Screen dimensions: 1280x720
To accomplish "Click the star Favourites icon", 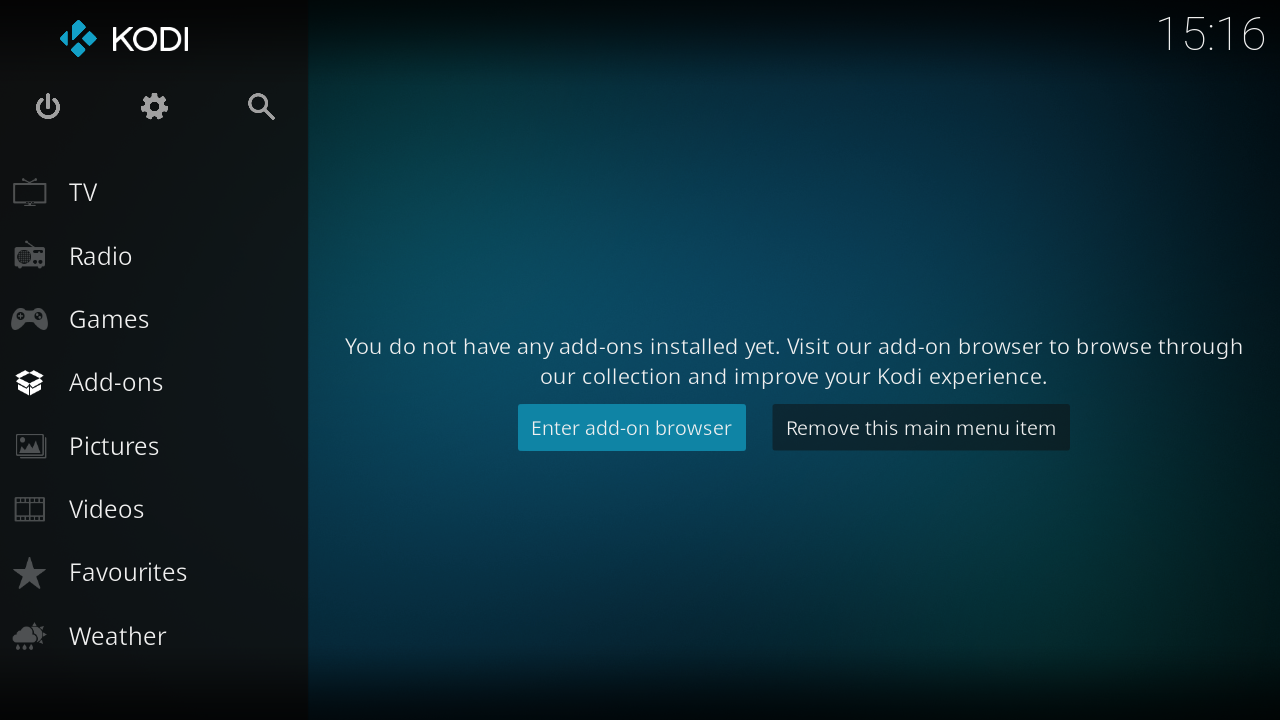I will (30, 573).
